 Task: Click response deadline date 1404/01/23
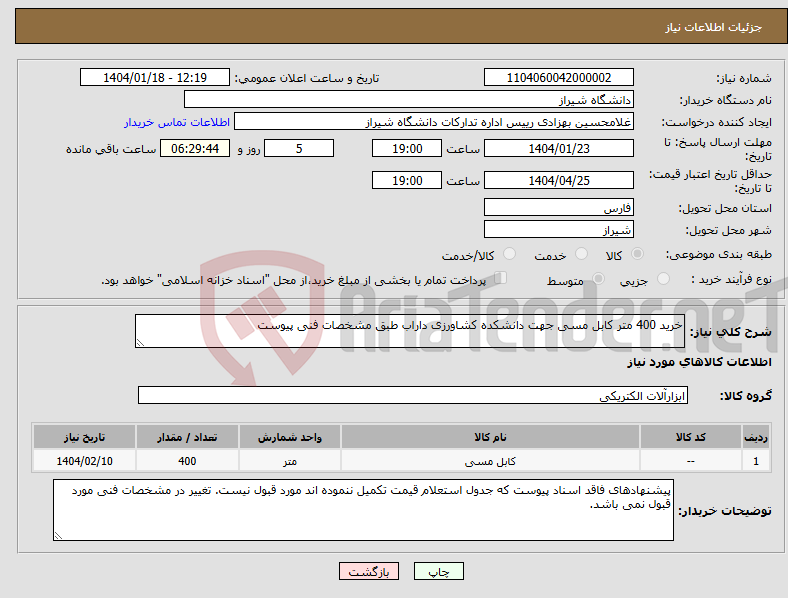[x=559, y=148]
